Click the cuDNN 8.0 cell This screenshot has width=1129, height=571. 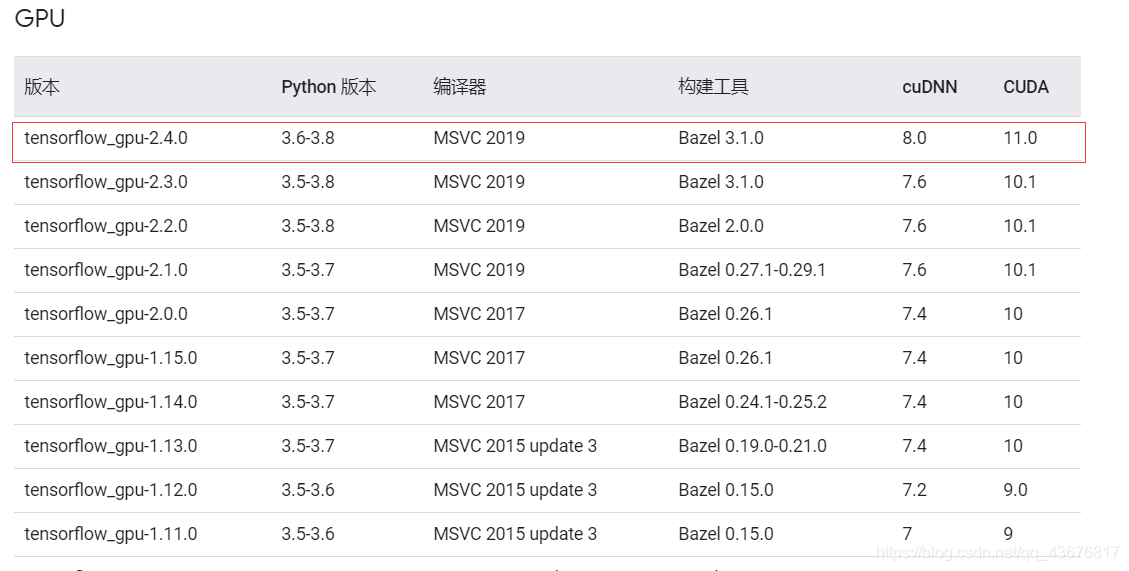914,138
